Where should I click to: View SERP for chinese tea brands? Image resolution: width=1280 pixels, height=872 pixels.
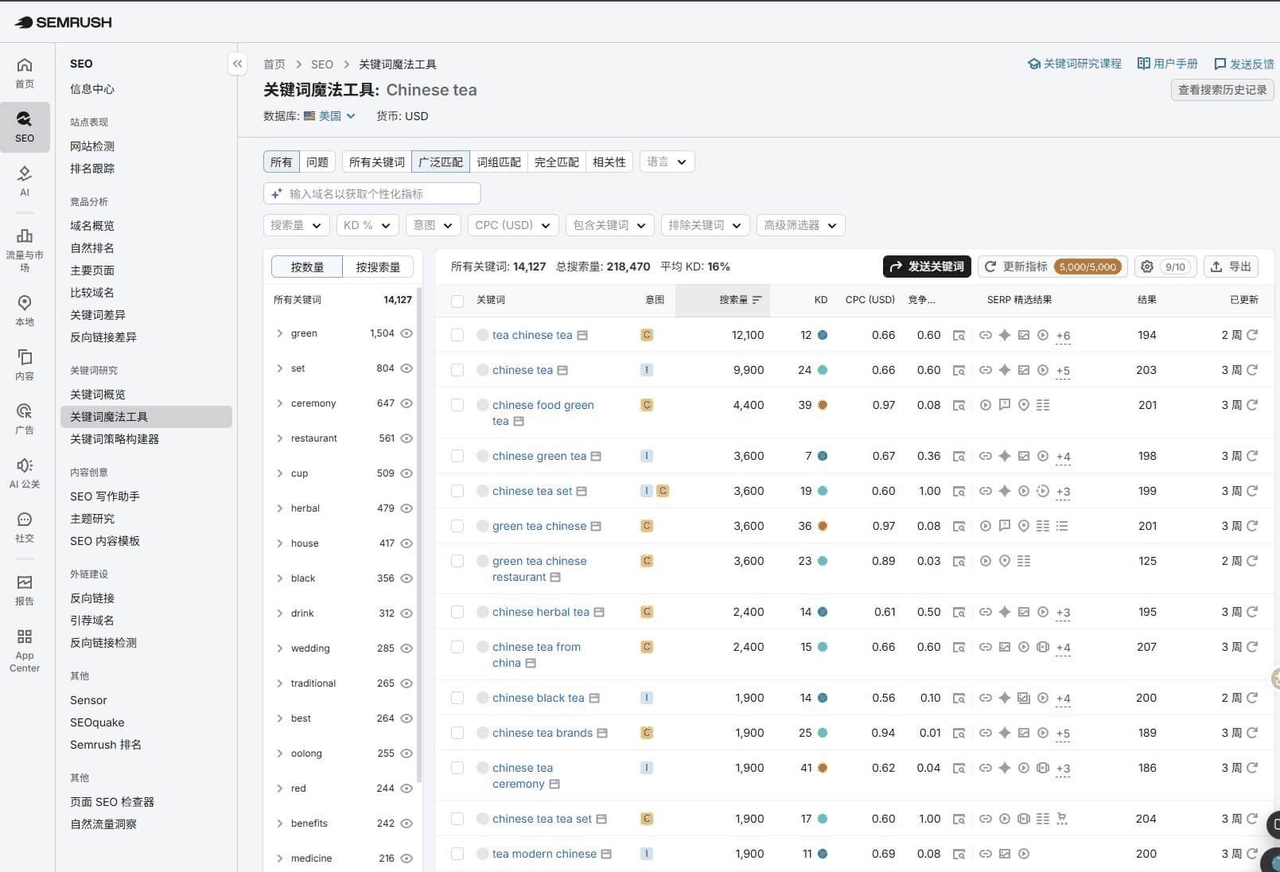(959, 733)
